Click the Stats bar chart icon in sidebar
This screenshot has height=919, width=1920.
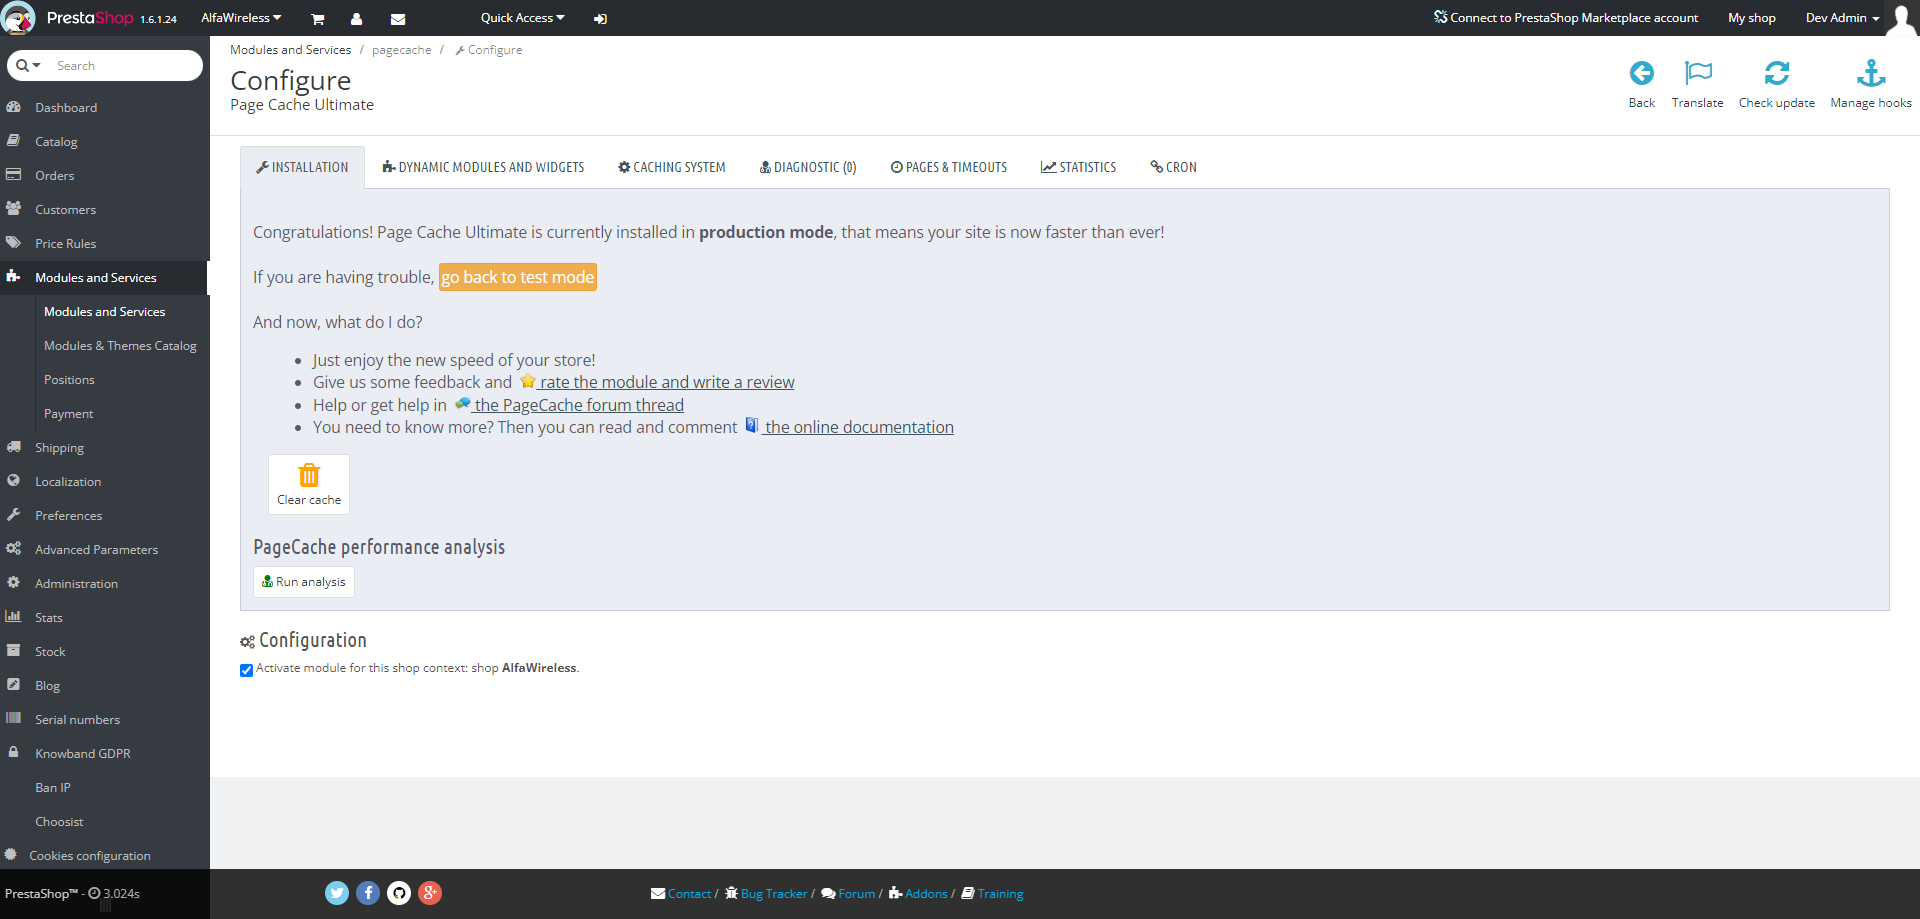[14, 617]
